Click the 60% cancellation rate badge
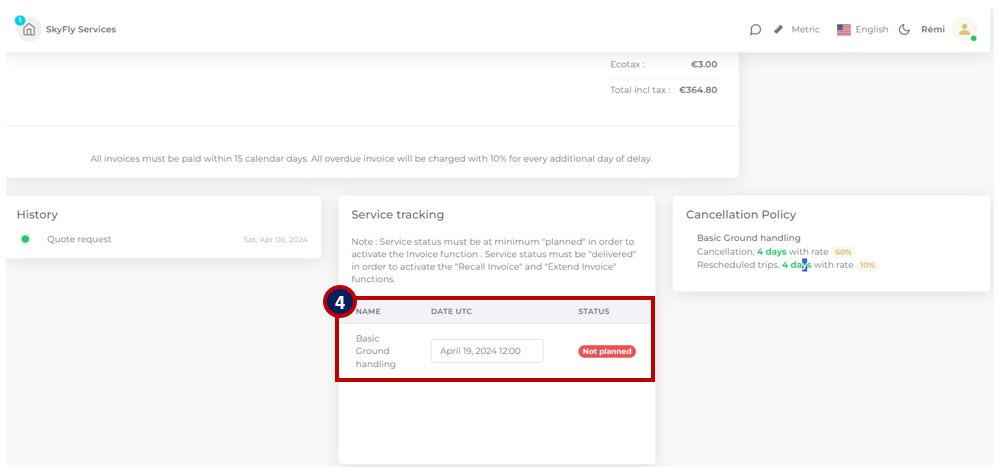997x468 pixels. [842, 252]
